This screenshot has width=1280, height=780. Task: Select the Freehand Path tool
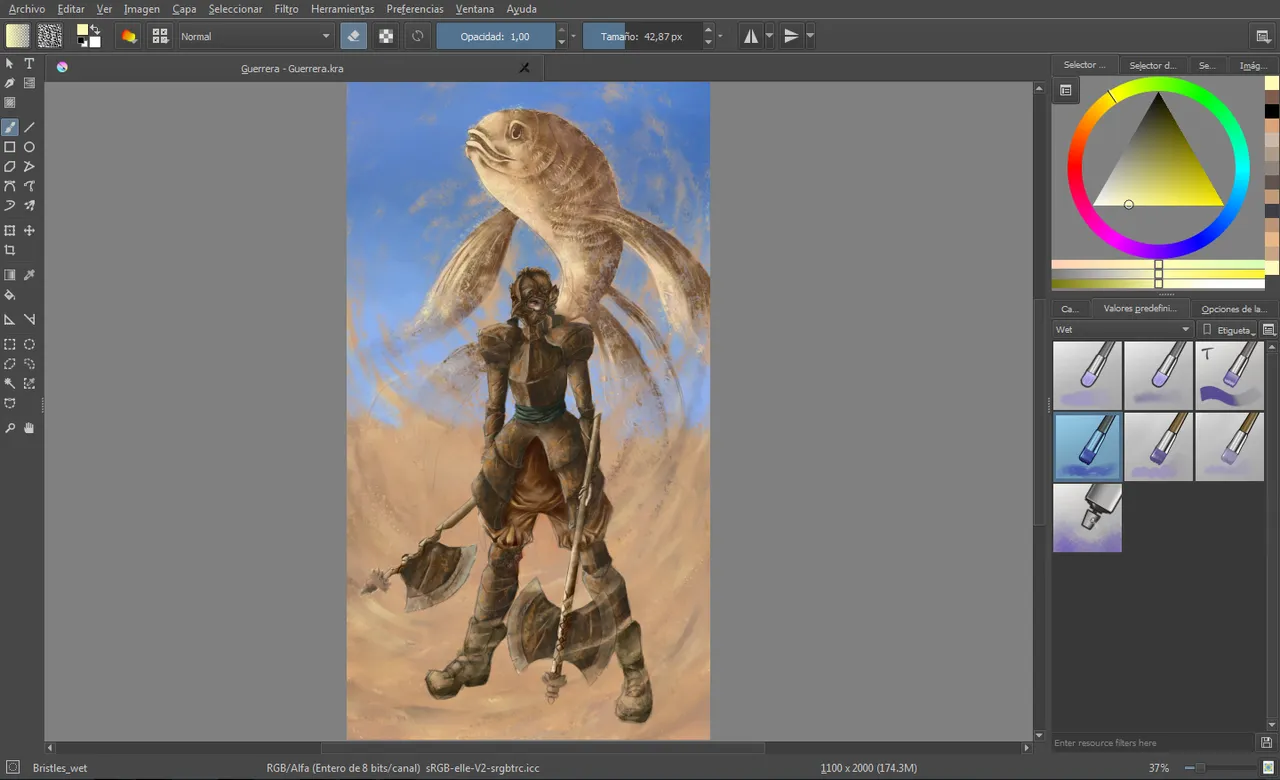pos(30,186)
